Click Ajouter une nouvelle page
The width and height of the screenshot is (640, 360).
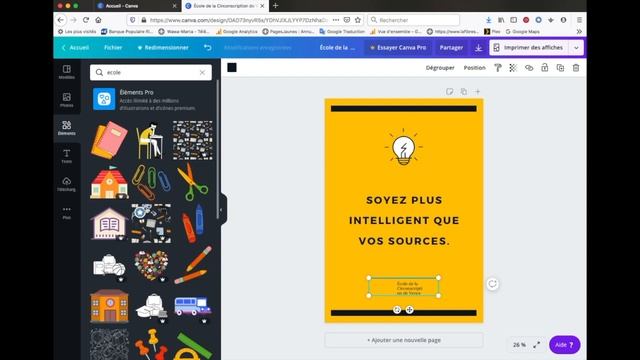[x=404, y=340]
